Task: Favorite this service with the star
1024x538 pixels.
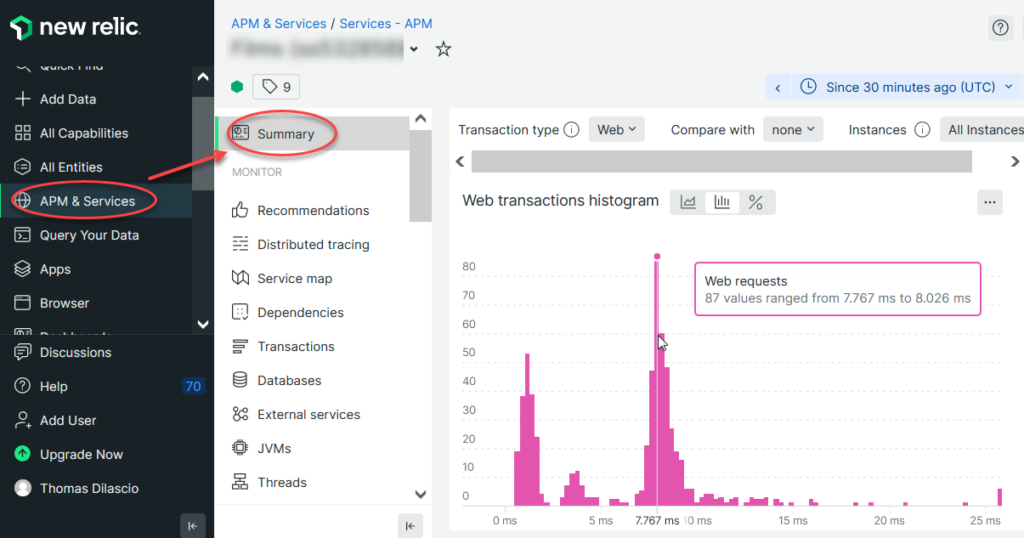Action: [x=443, y=49]
